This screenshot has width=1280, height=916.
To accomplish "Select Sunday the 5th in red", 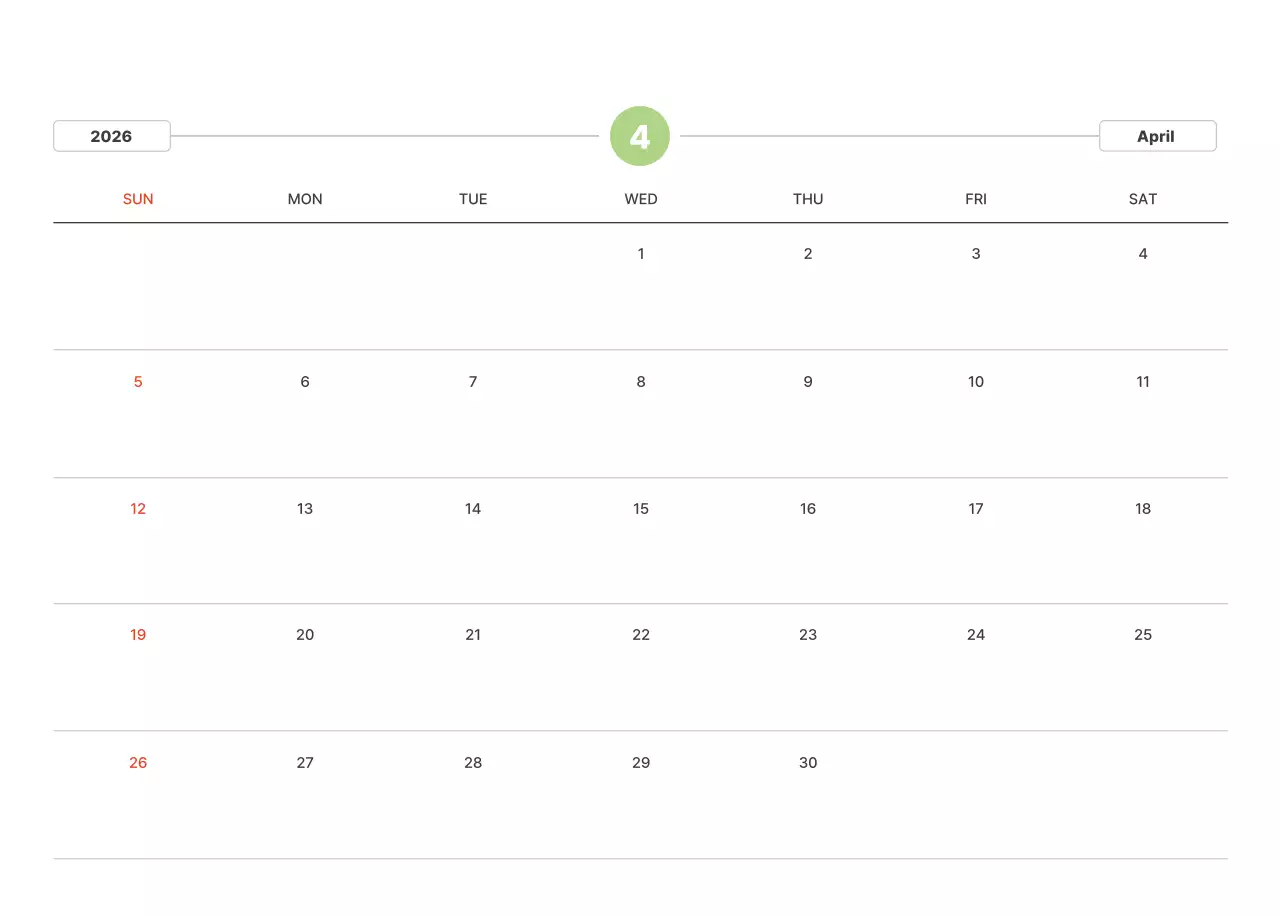I will (138, 382).
